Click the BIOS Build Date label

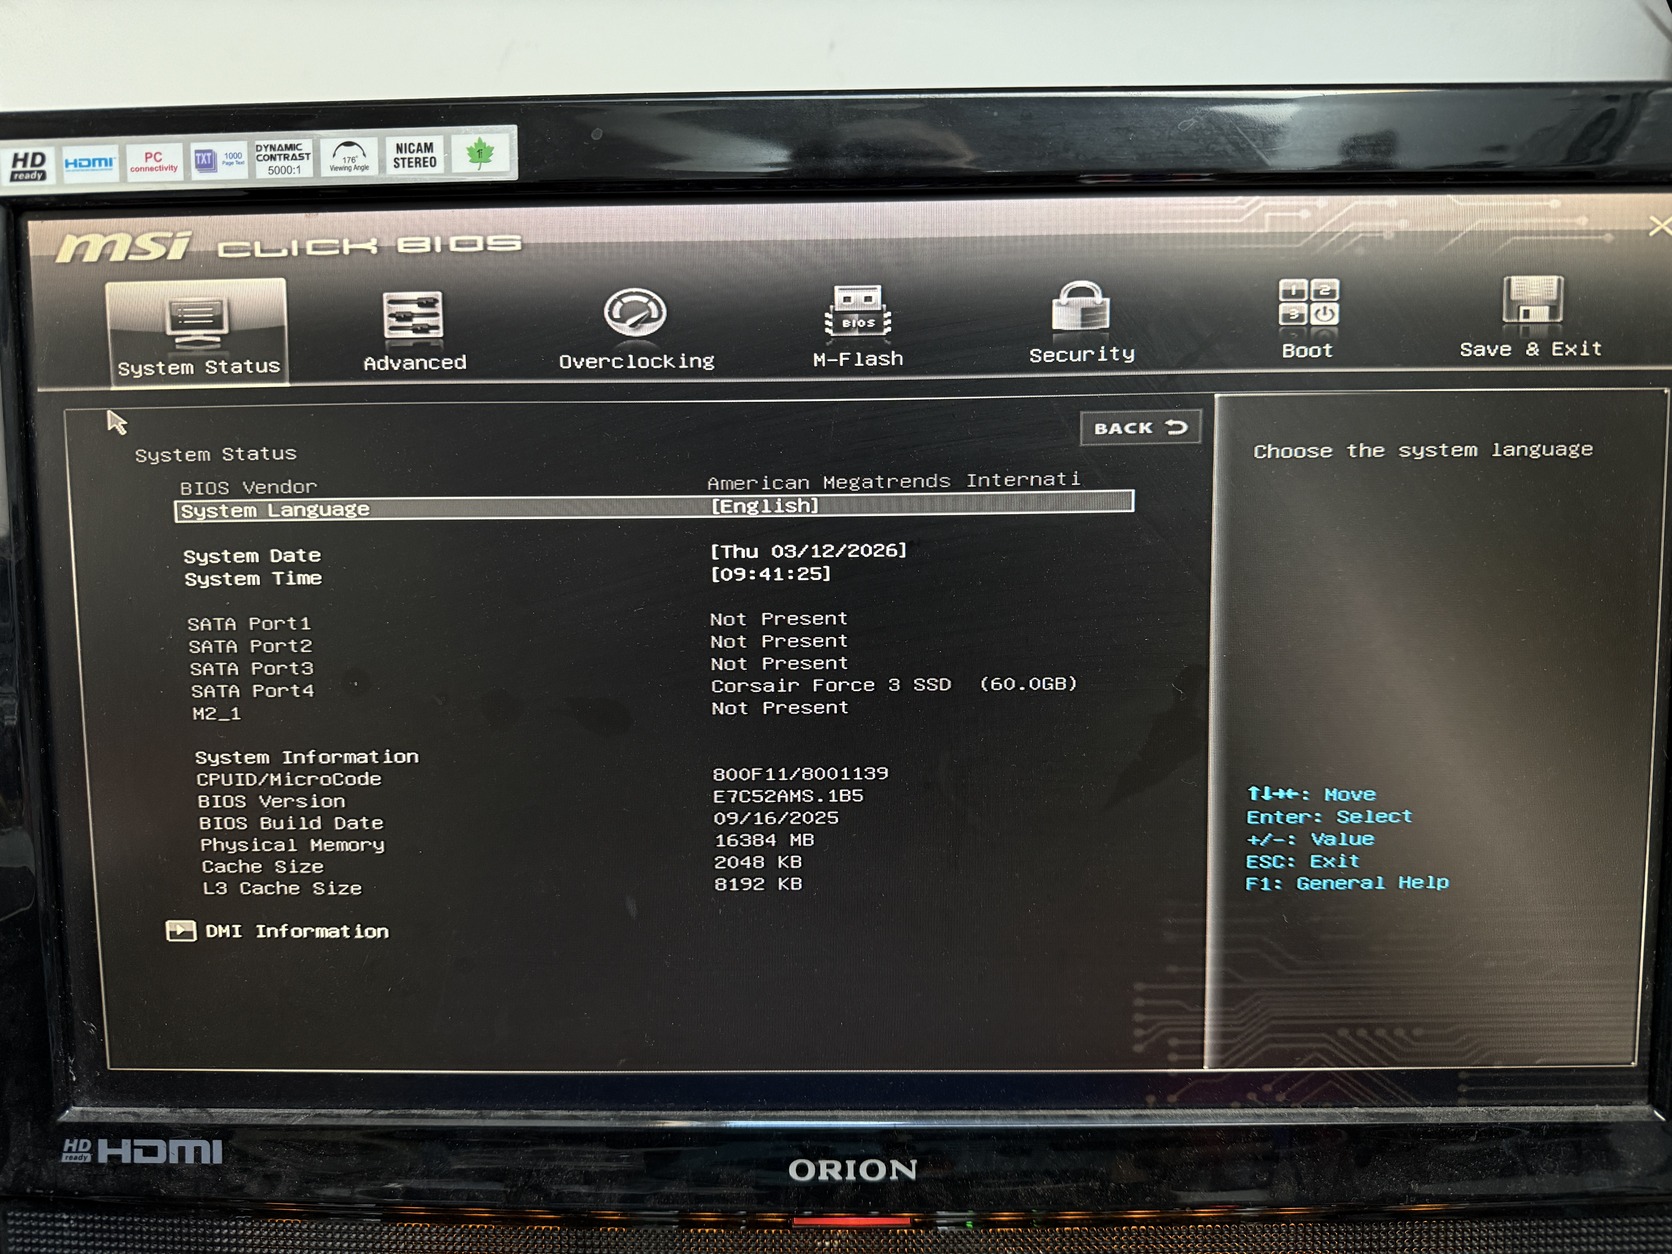pos(291,823)
